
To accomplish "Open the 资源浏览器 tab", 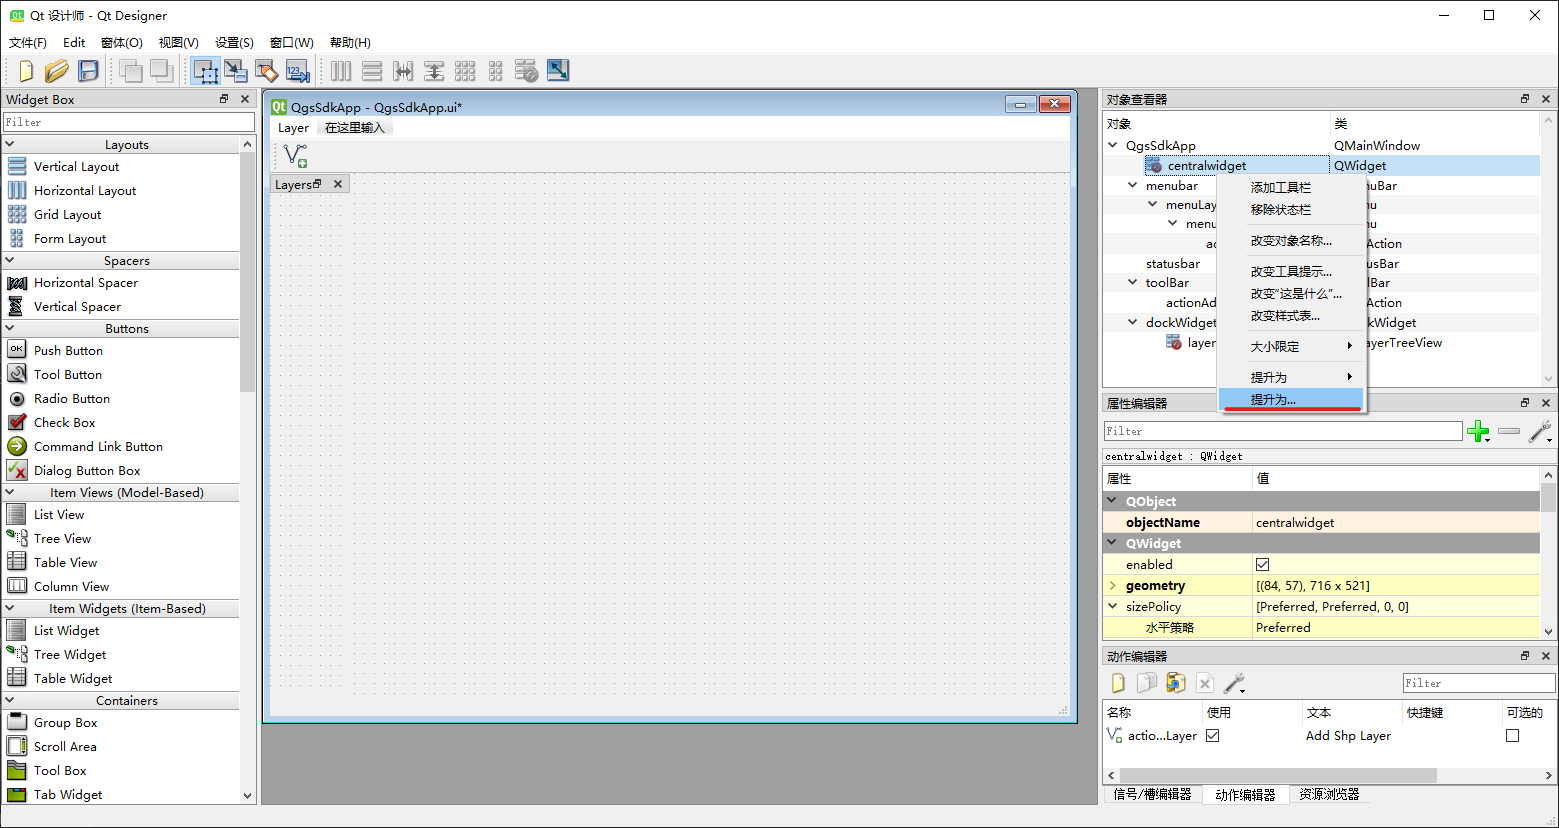I will point(1329,794).
